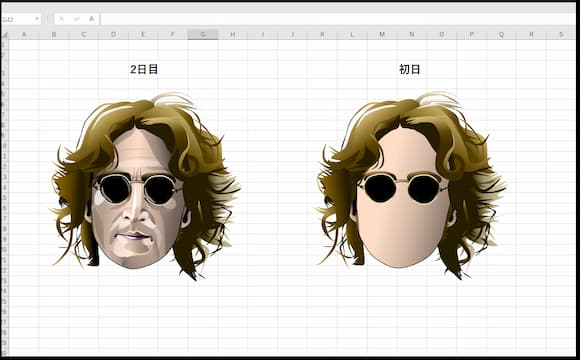Select column H header
This screenshot has height=360, width=580.
pos(233,35)
